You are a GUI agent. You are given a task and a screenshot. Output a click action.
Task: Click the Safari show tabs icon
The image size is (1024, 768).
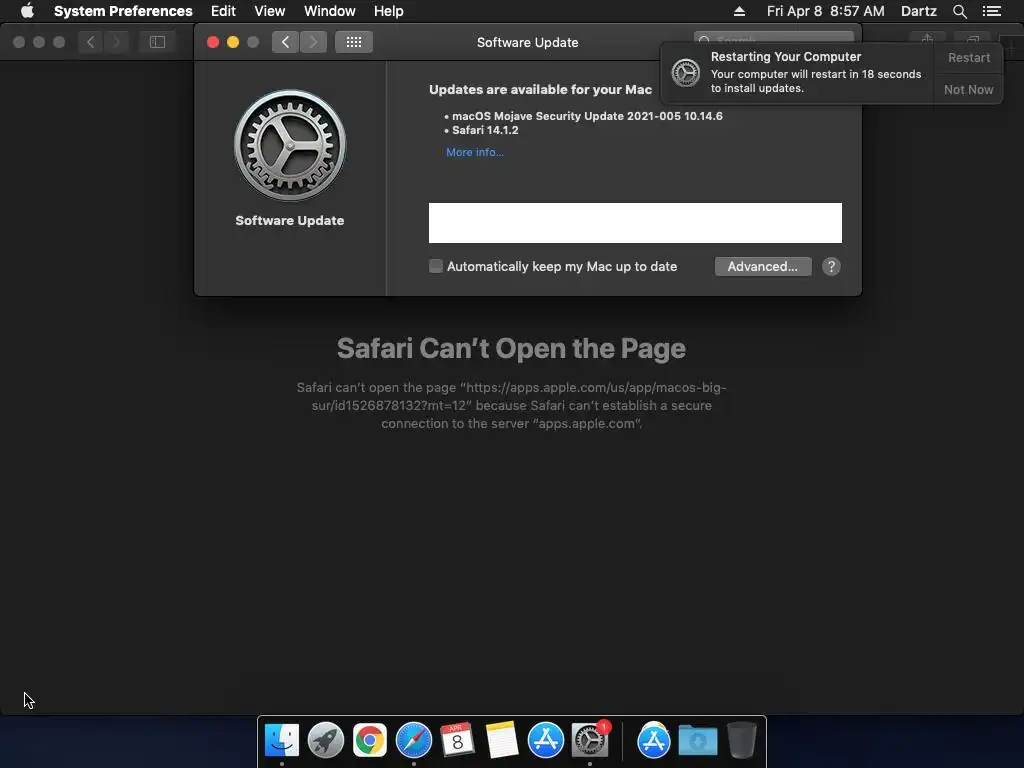pos(972,39)
